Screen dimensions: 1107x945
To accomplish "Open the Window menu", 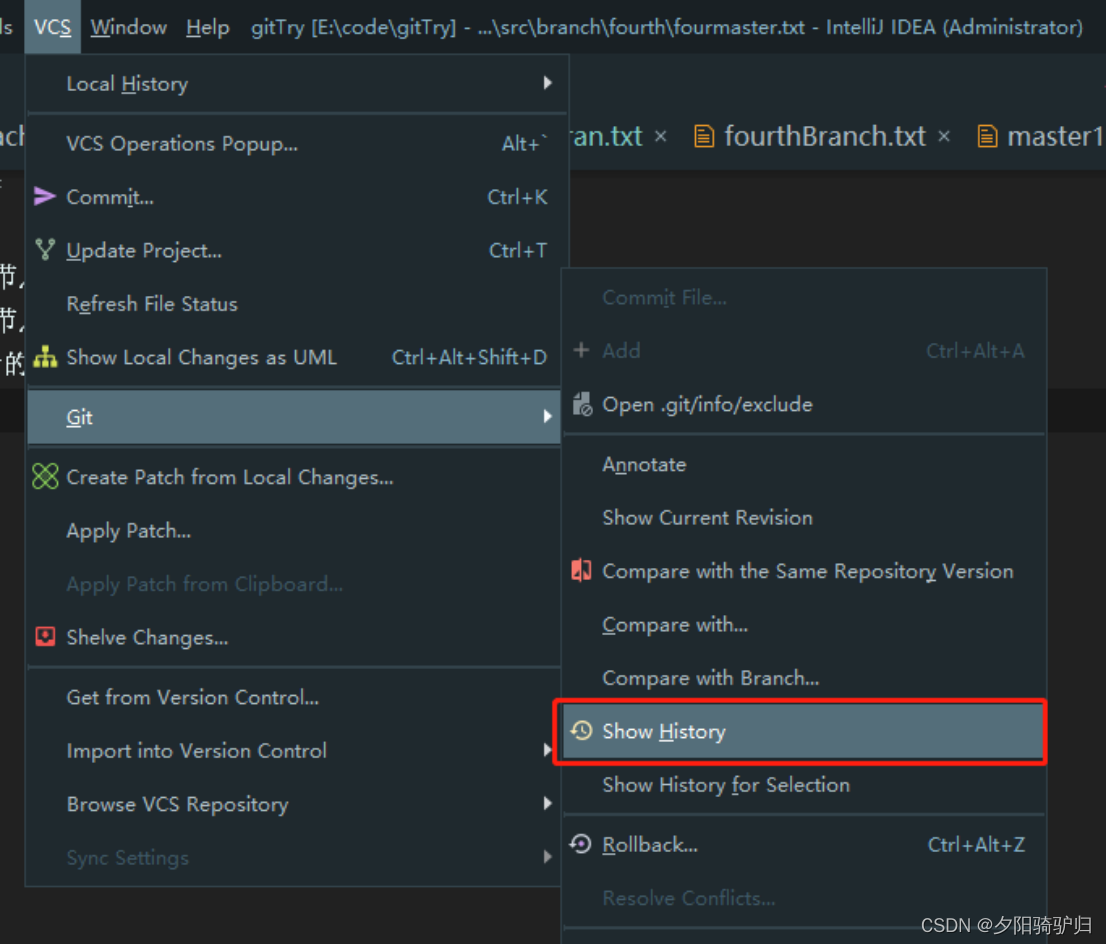I will coord(128,27).
